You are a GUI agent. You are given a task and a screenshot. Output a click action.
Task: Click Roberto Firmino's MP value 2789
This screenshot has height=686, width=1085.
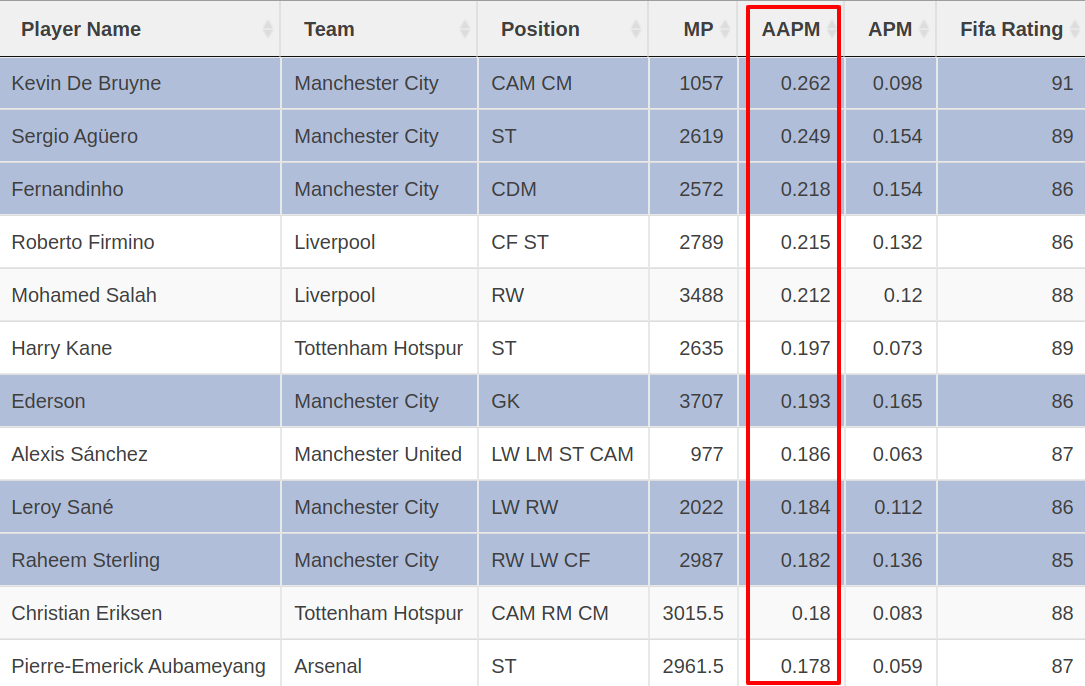click(x=701, y=242)
